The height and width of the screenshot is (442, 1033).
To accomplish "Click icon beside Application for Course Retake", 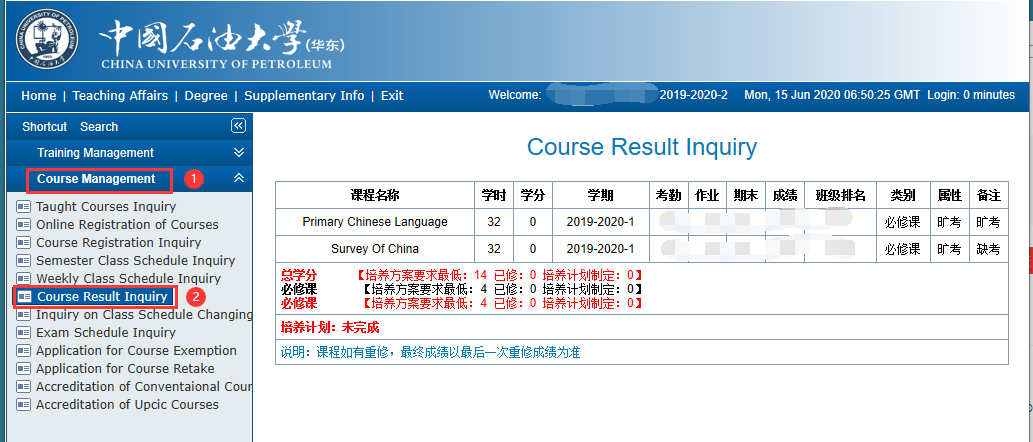I will [24, 369].
